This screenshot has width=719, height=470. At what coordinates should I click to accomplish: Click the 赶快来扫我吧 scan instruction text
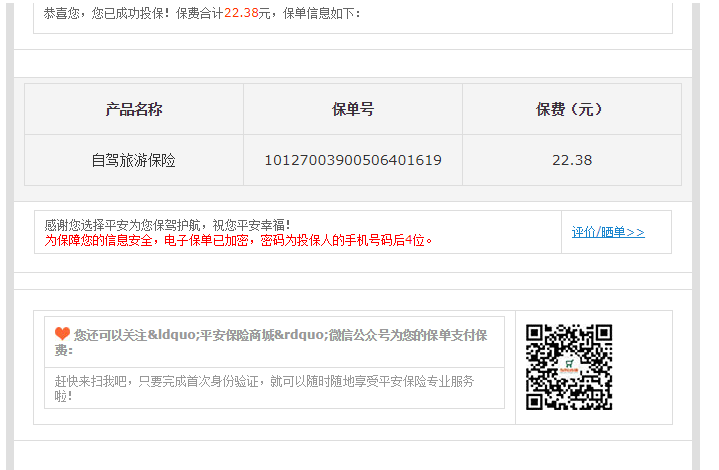(264, 381)
